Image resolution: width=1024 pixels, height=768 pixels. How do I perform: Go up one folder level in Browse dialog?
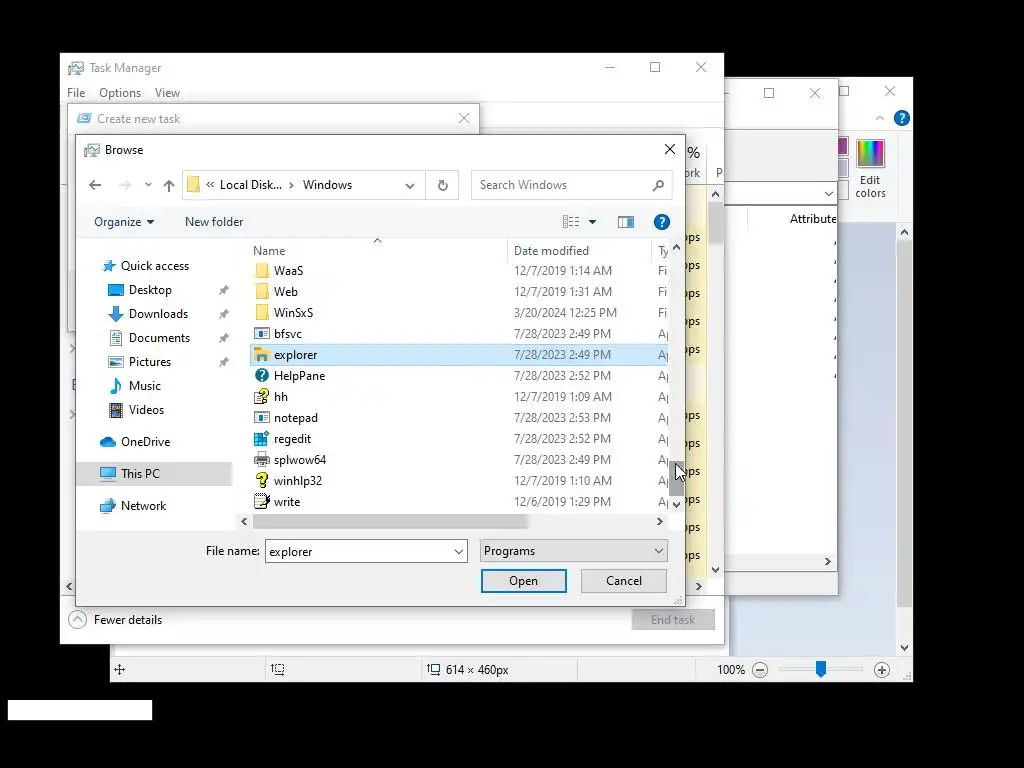coord(168,185)
